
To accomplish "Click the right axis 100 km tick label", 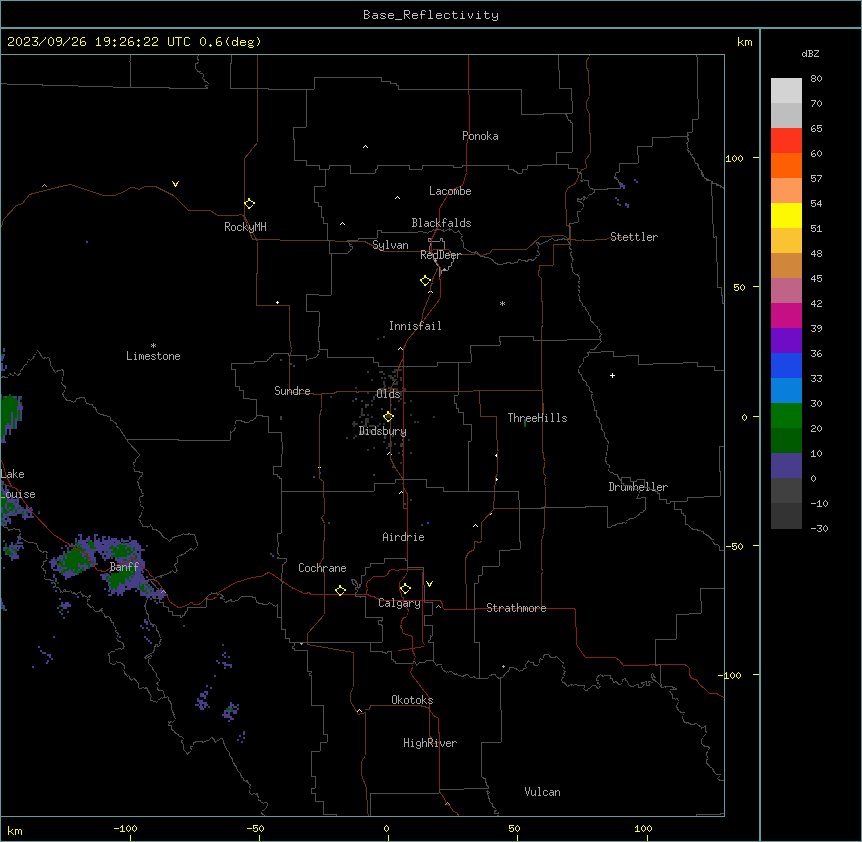I will click(x=734, y=158).
